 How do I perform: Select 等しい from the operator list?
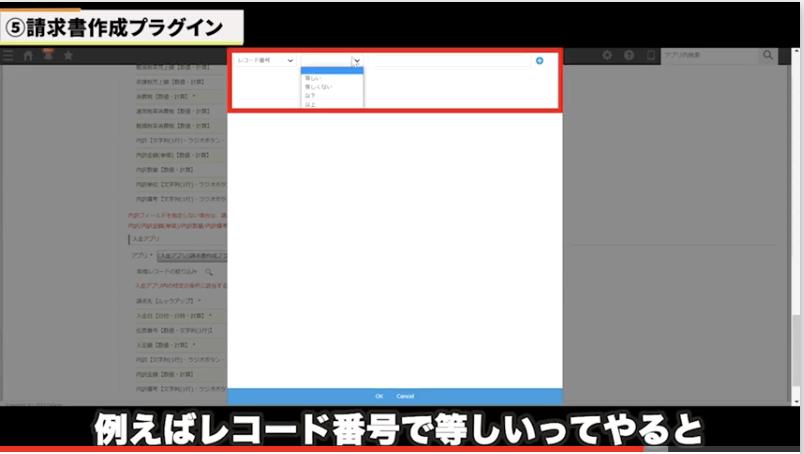[x=312, y=78]
